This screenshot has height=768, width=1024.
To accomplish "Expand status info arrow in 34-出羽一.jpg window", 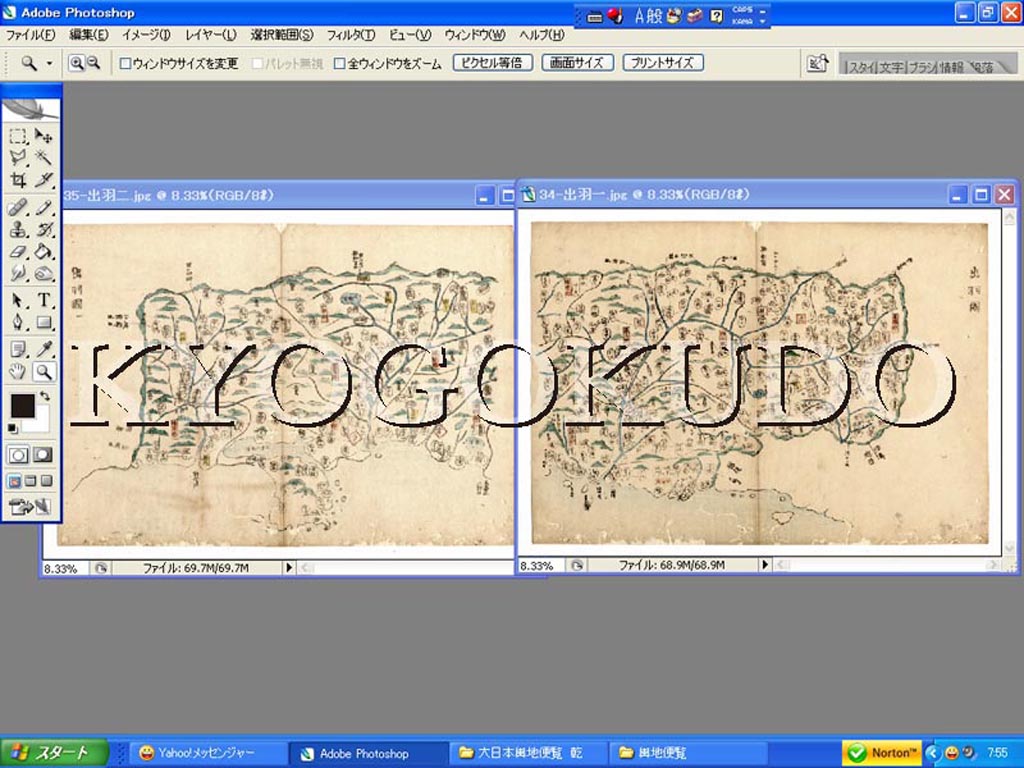I will (x=765, y=564).
